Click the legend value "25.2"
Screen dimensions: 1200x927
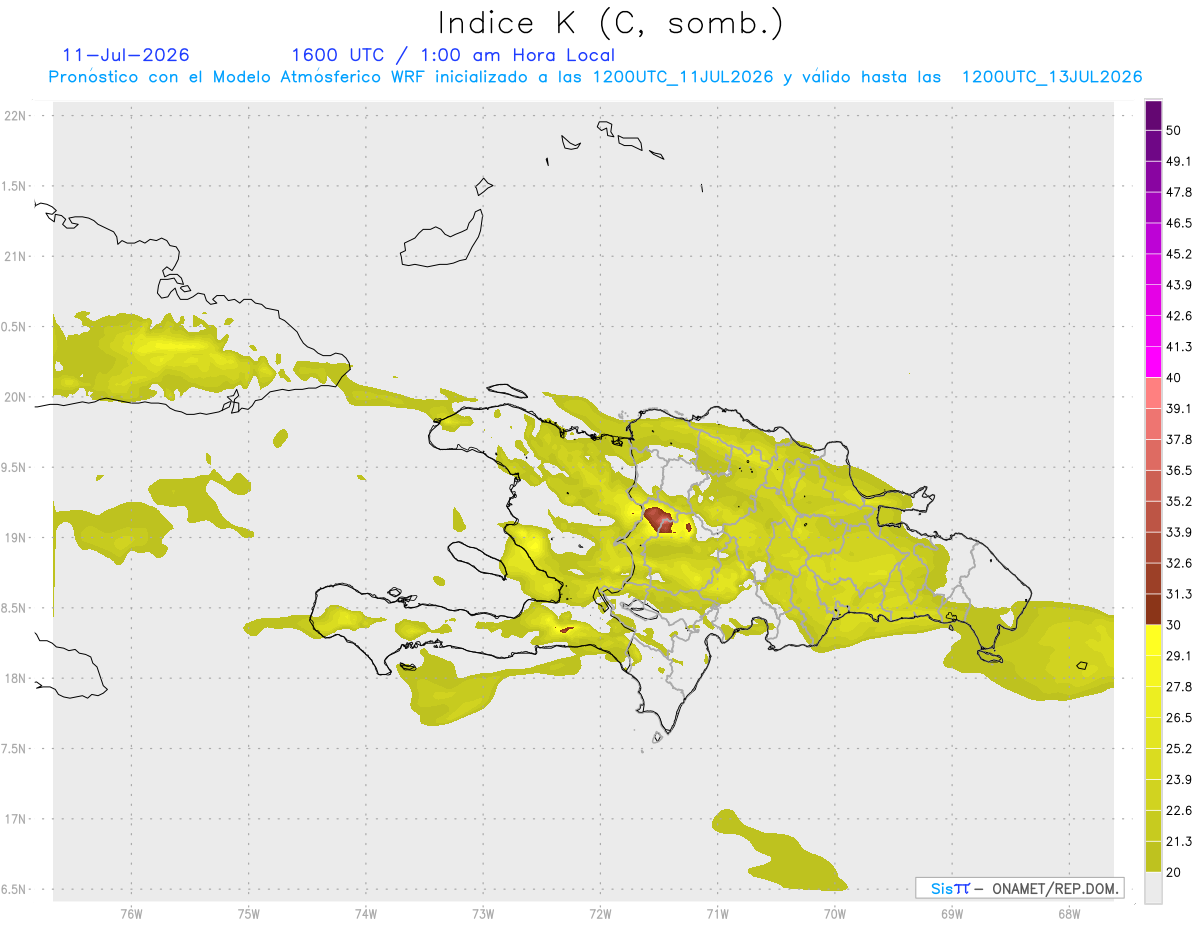click(x=1179, y=749)
